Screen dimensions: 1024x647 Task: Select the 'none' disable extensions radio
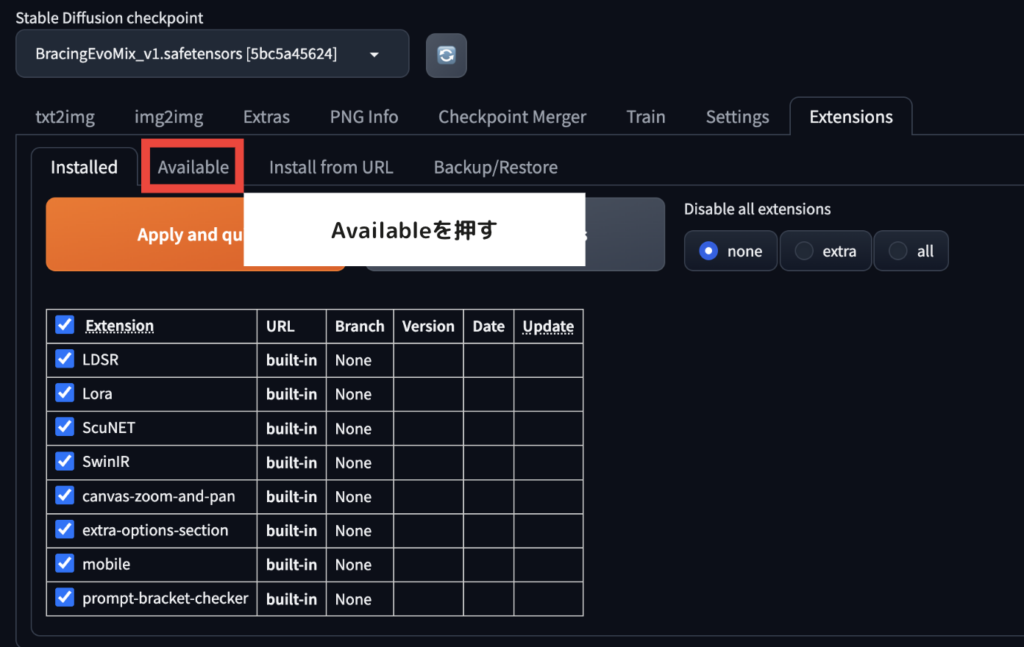point(709,251)
